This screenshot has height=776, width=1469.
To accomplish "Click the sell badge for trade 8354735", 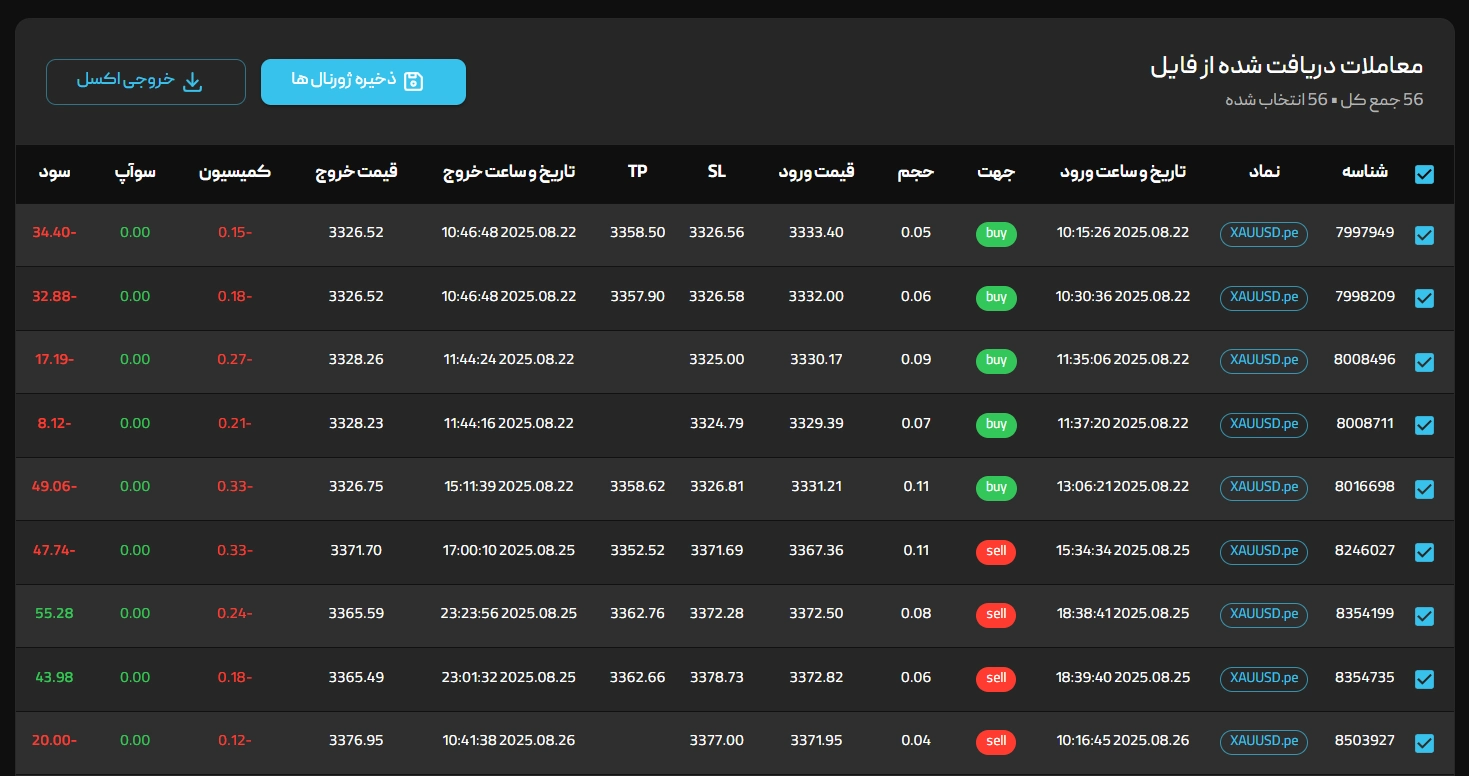I will click(x=996, y=679).
